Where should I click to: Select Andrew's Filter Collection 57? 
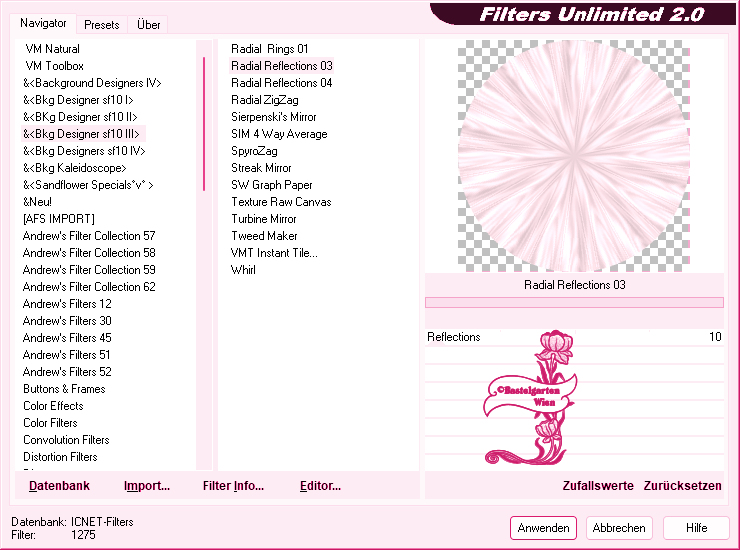[x=89, y=236]
